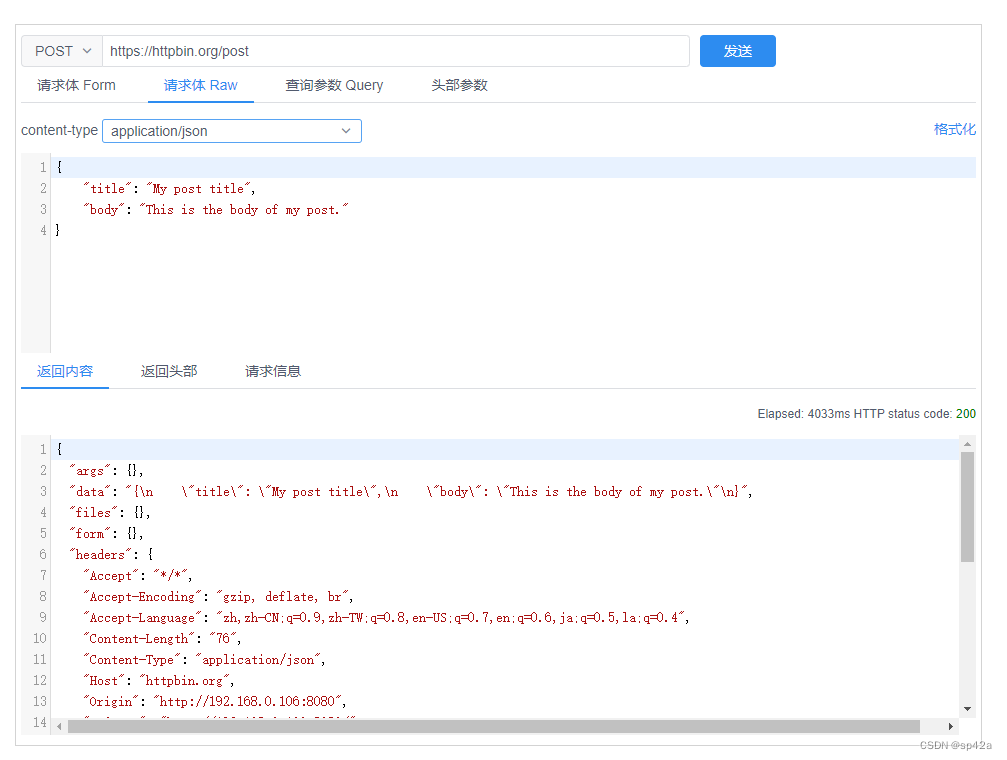Click the opening brace on request line 1
The height and width of the screenshot is (760, 1007).
[x=59, y=168]
